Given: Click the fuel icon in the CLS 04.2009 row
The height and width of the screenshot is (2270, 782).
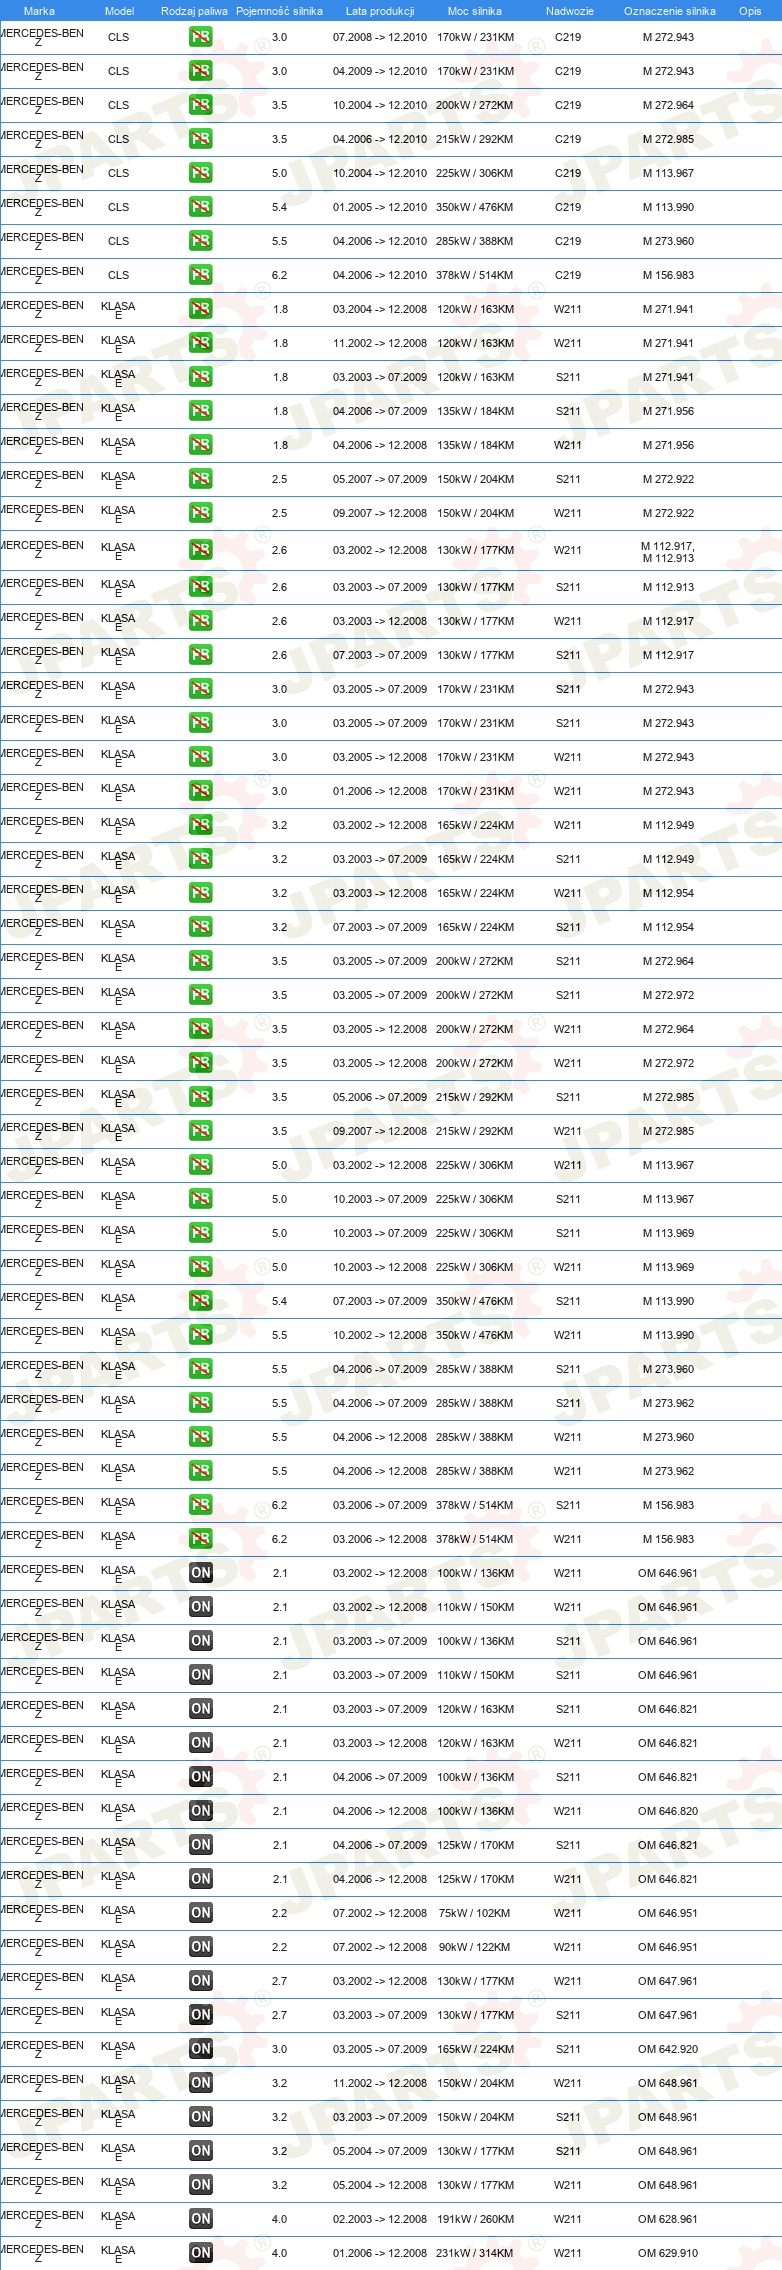Looking at the screenshot, I should point(200,71).
